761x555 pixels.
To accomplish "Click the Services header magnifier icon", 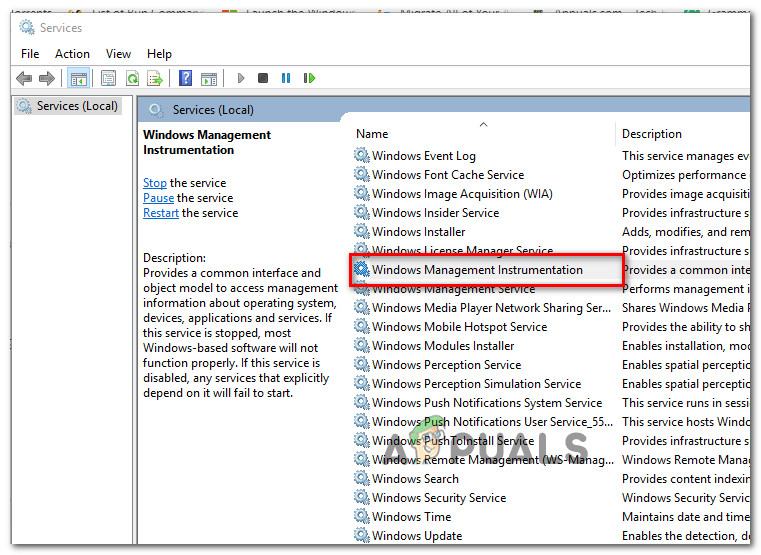I will (156, 110).
